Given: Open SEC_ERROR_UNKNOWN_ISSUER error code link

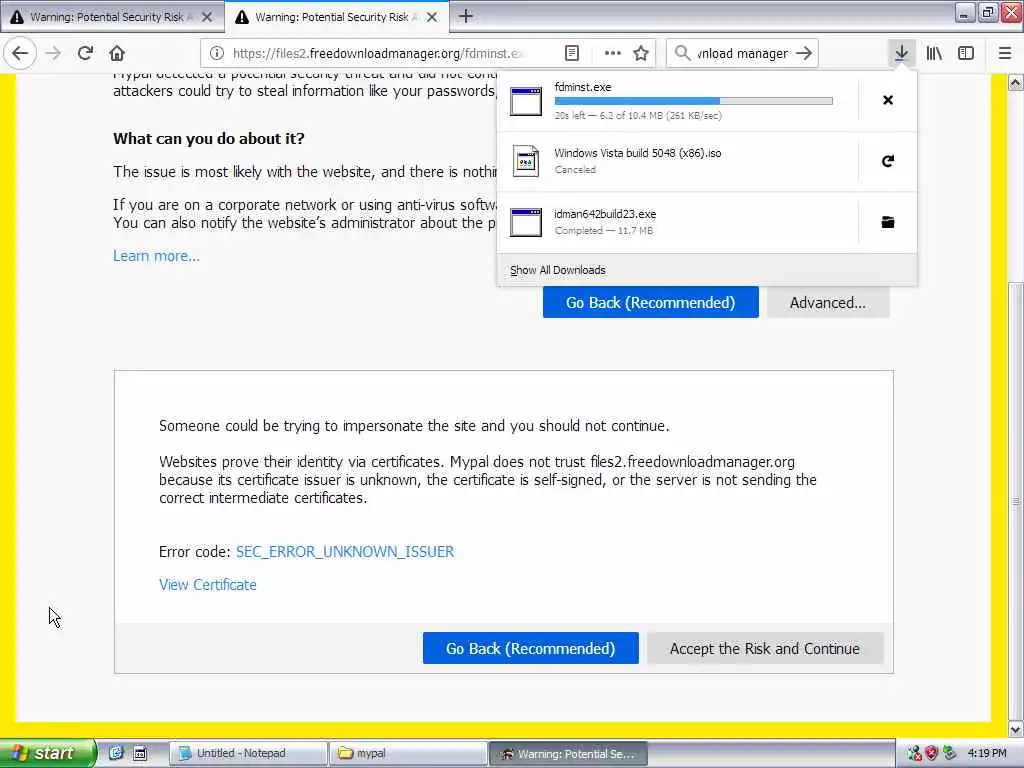Looking at the screenshot, I should coord(345,552).
